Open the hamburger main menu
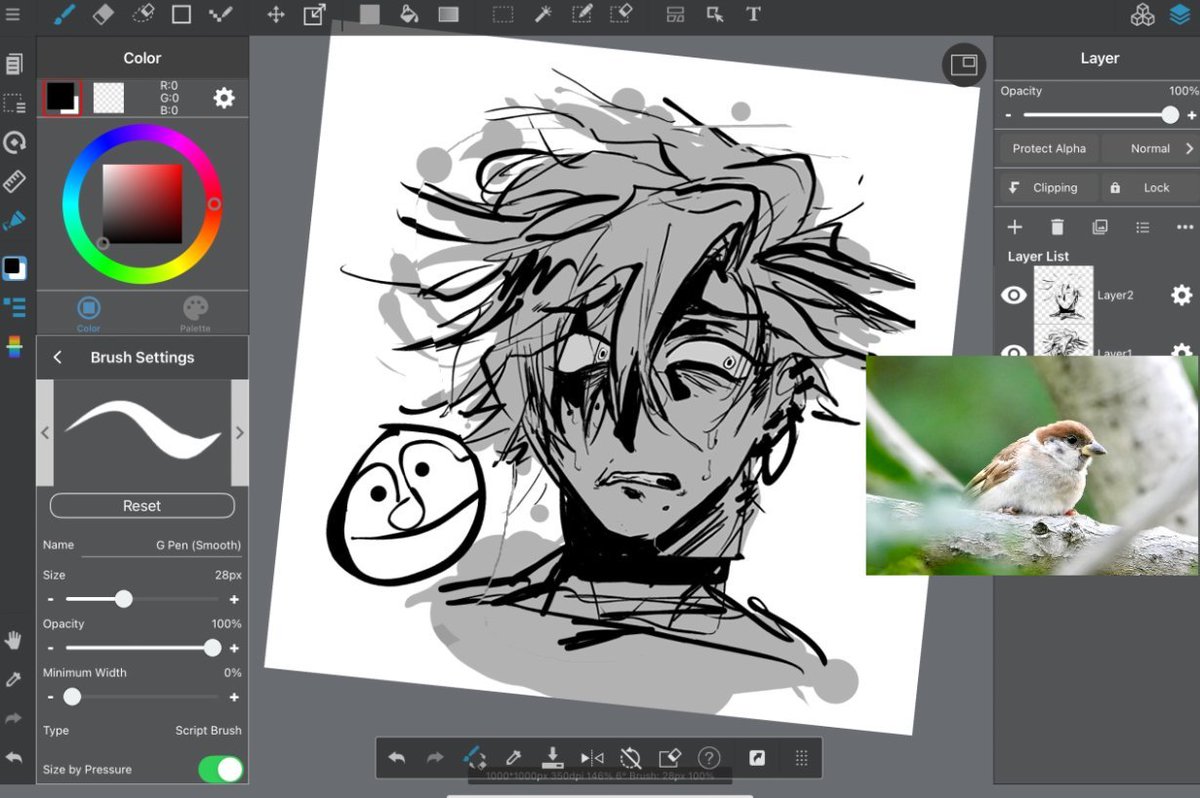Viewport: 1200px width, 798px height. (13, 14)
